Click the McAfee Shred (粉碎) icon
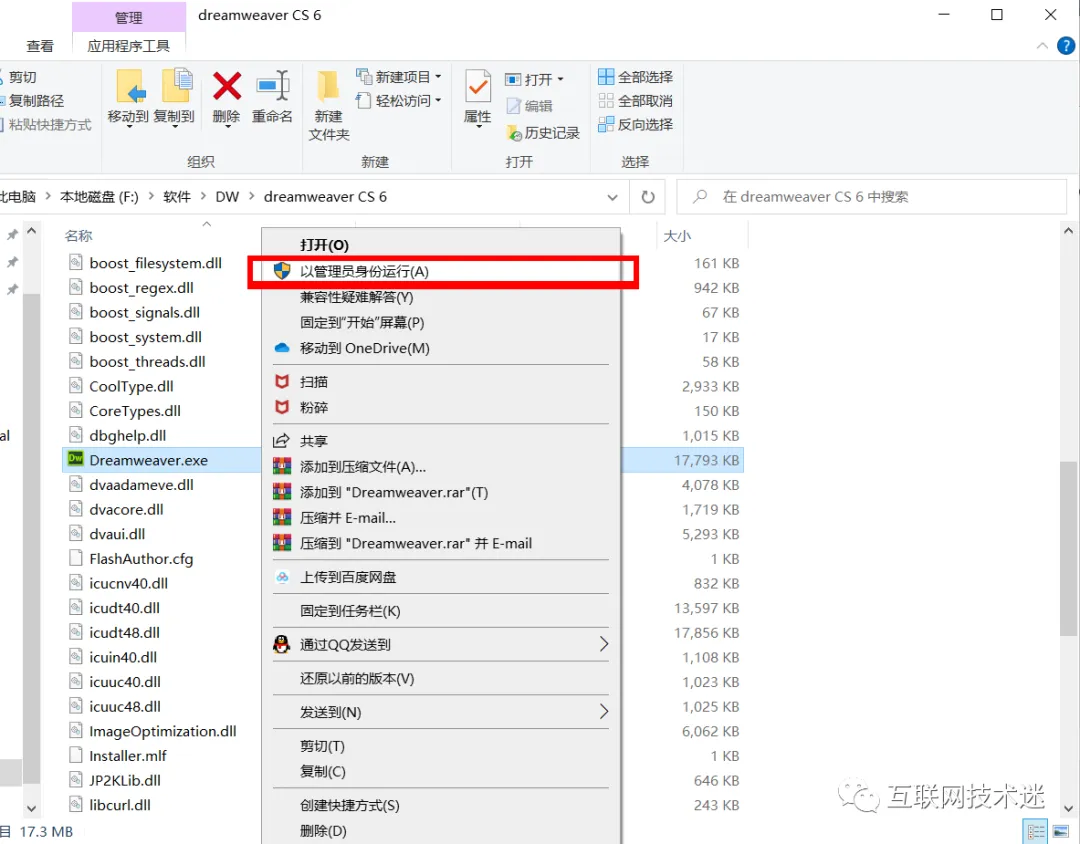1080x844 pixels. (282, 407)
